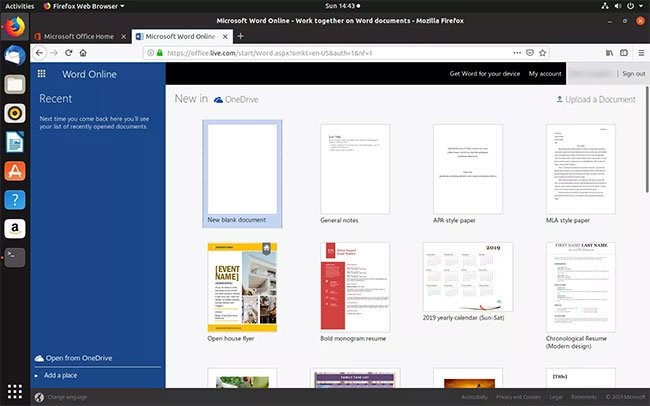This screenshot has width=650, height=406.
Task: Choose the Bold monogram resume template
Action: (x=355, y=292)
